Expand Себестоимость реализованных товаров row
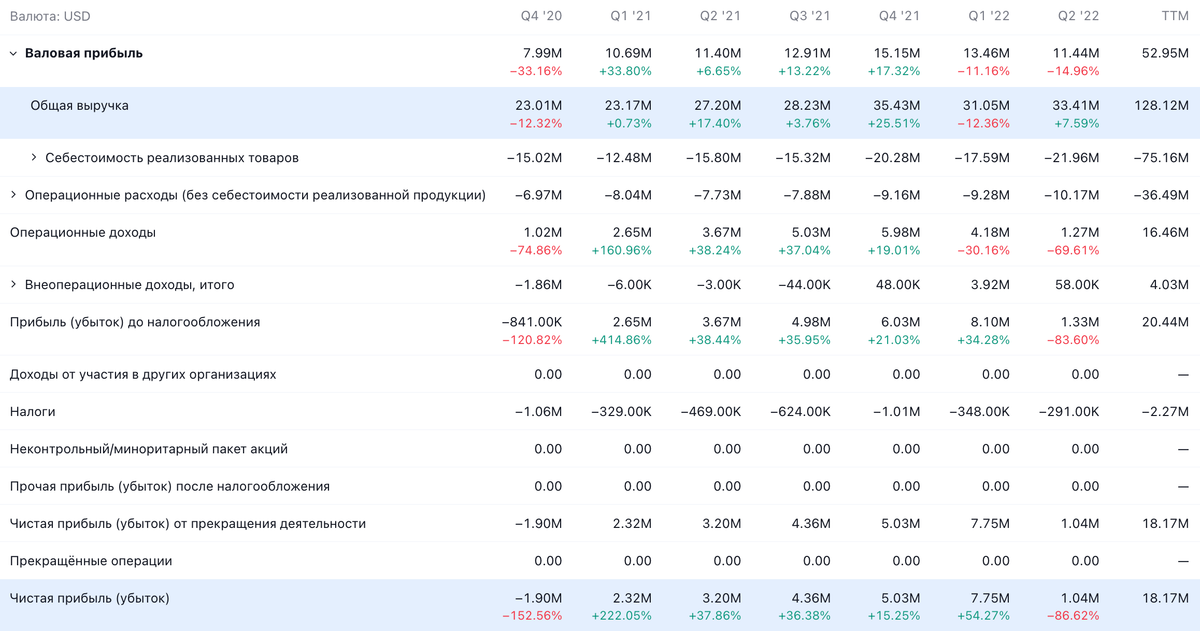Viewport: 1200px width, 631px height. [x=34, y=158]
